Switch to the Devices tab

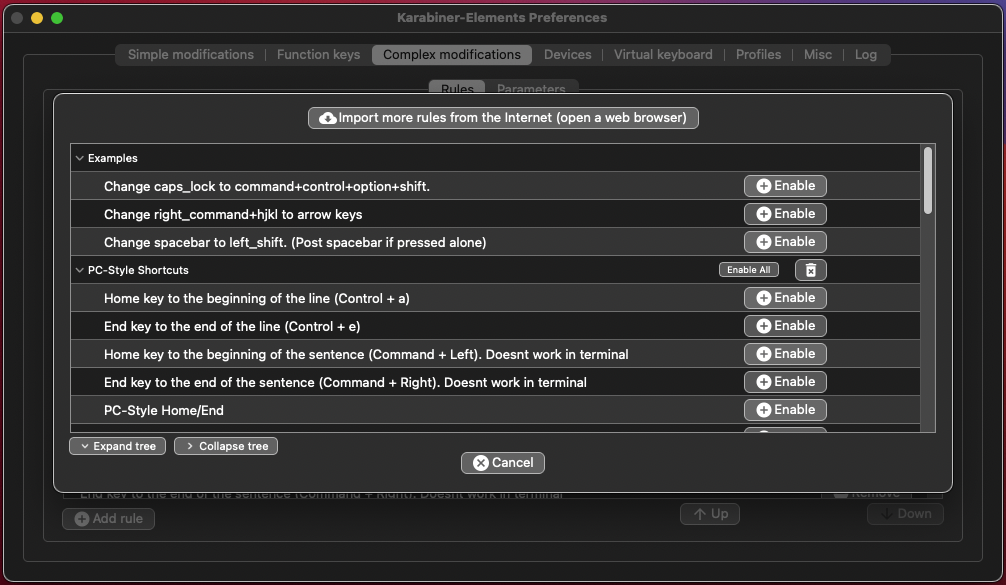(567, 55)
